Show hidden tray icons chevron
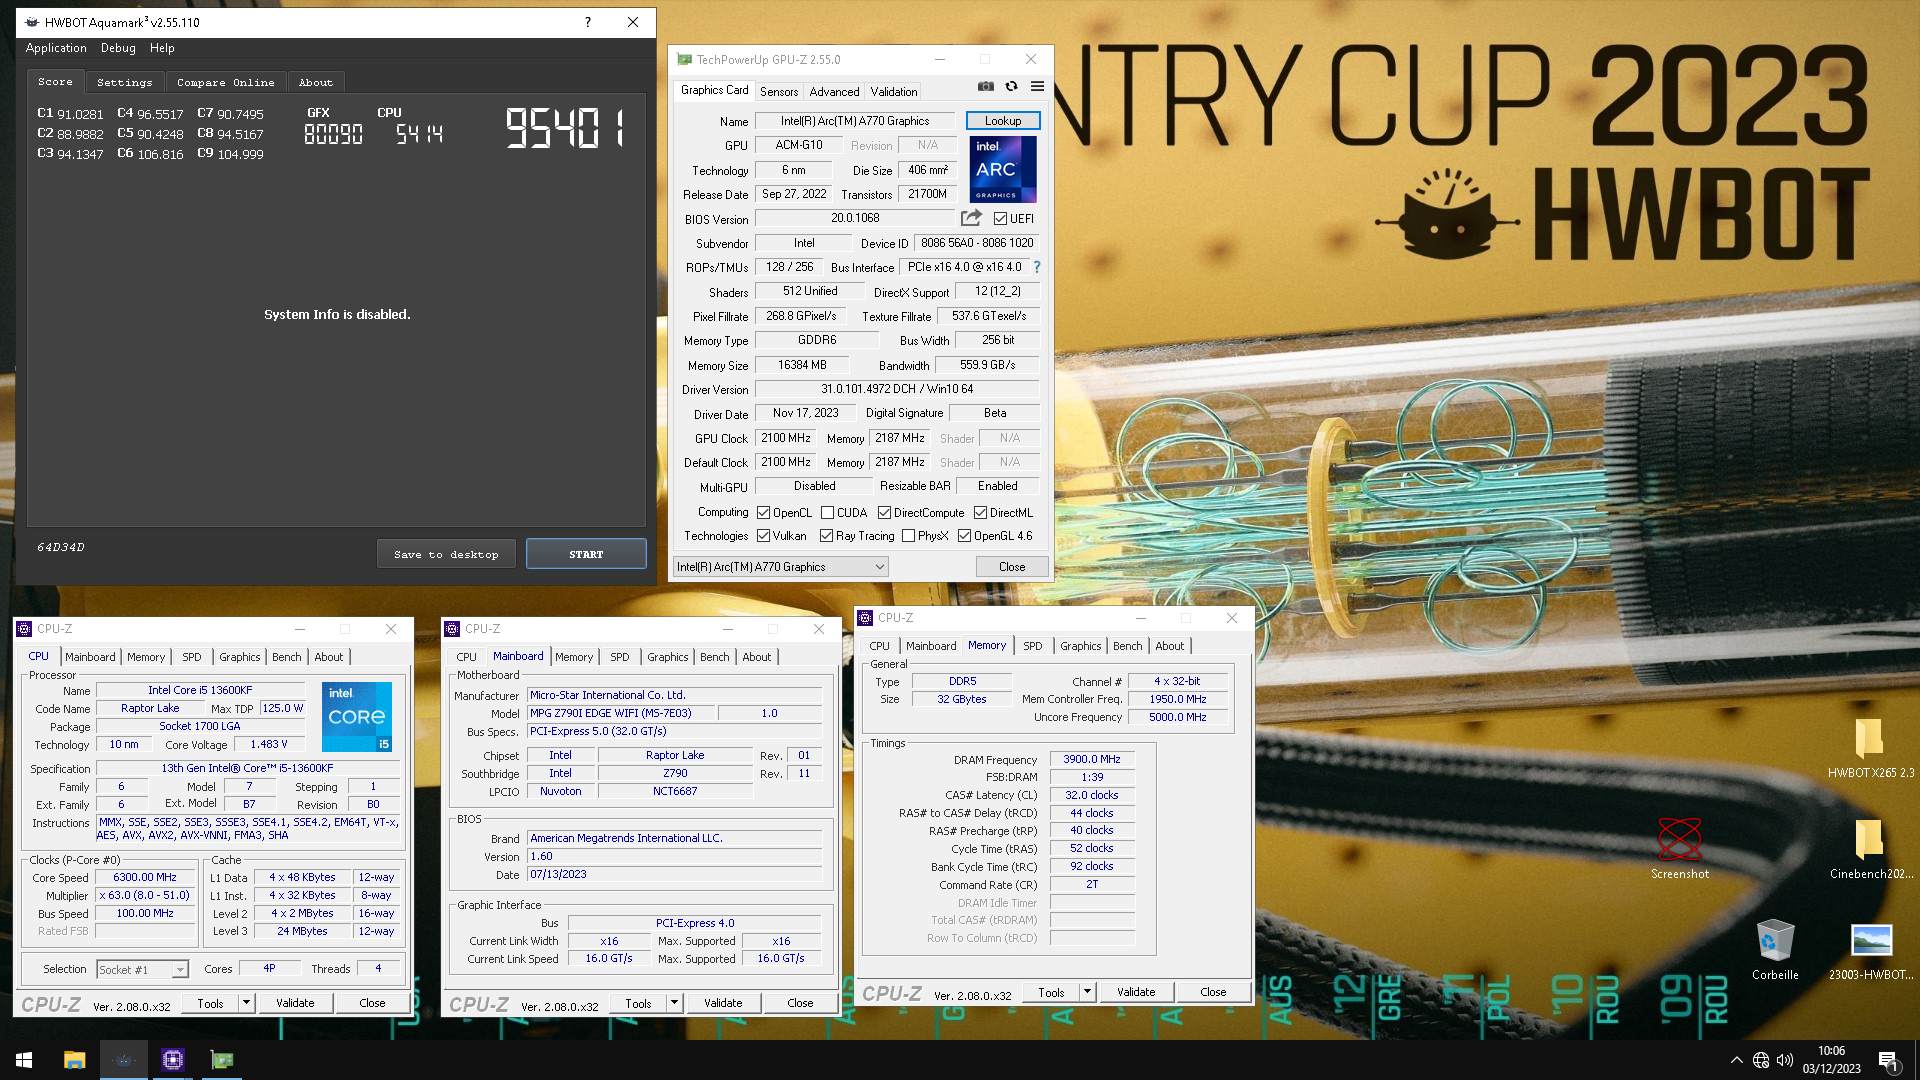This screenshot has width=1920, height=1080. pyautogui.click(x=1736, y=1060)
